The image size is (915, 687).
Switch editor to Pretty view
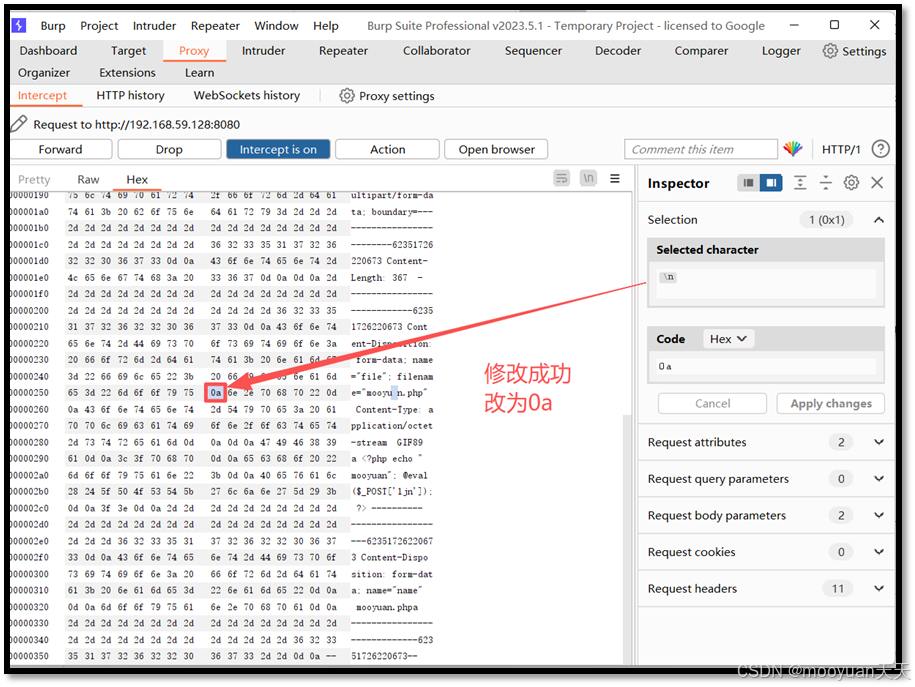coord(34,179)
